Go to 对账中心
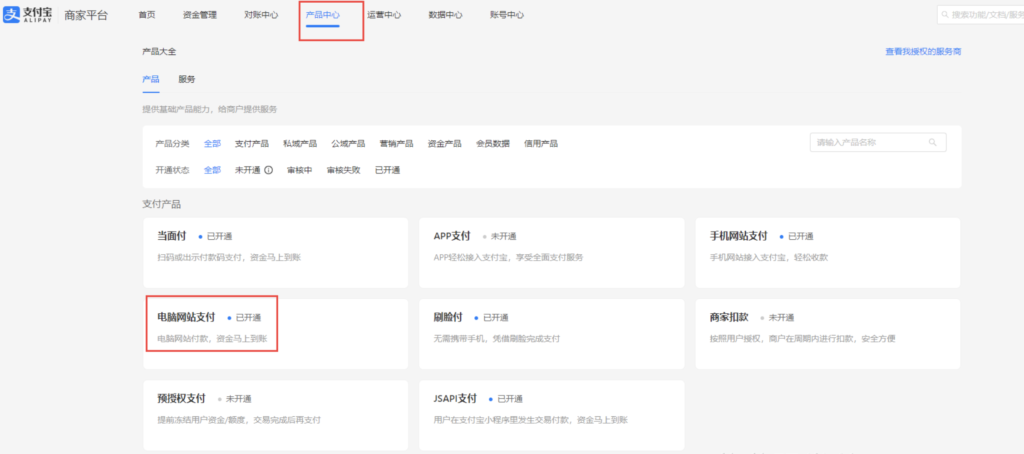Viewport: 1024px width, 454px height. [261, 15]
